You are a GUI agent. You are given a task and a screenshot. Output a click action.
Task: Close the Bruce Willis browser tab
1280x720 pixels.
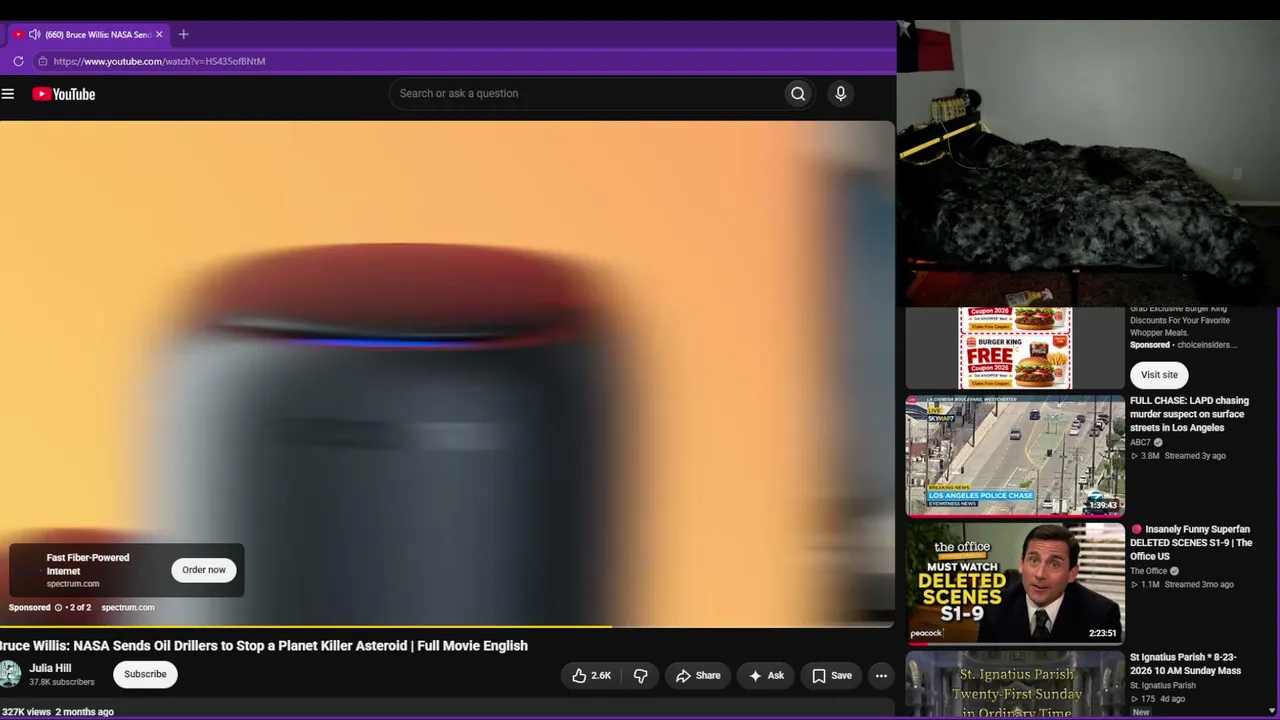(x=159, y=34)
